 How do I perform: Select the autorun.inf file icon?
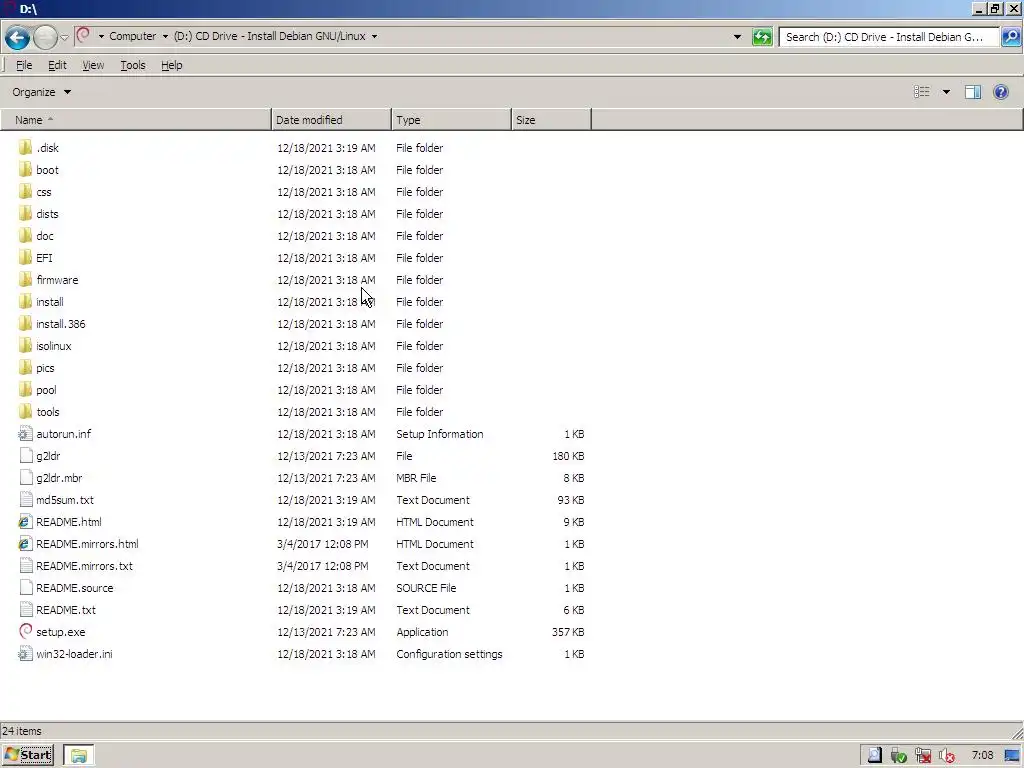pyautogui.click(x=25, y=434)
